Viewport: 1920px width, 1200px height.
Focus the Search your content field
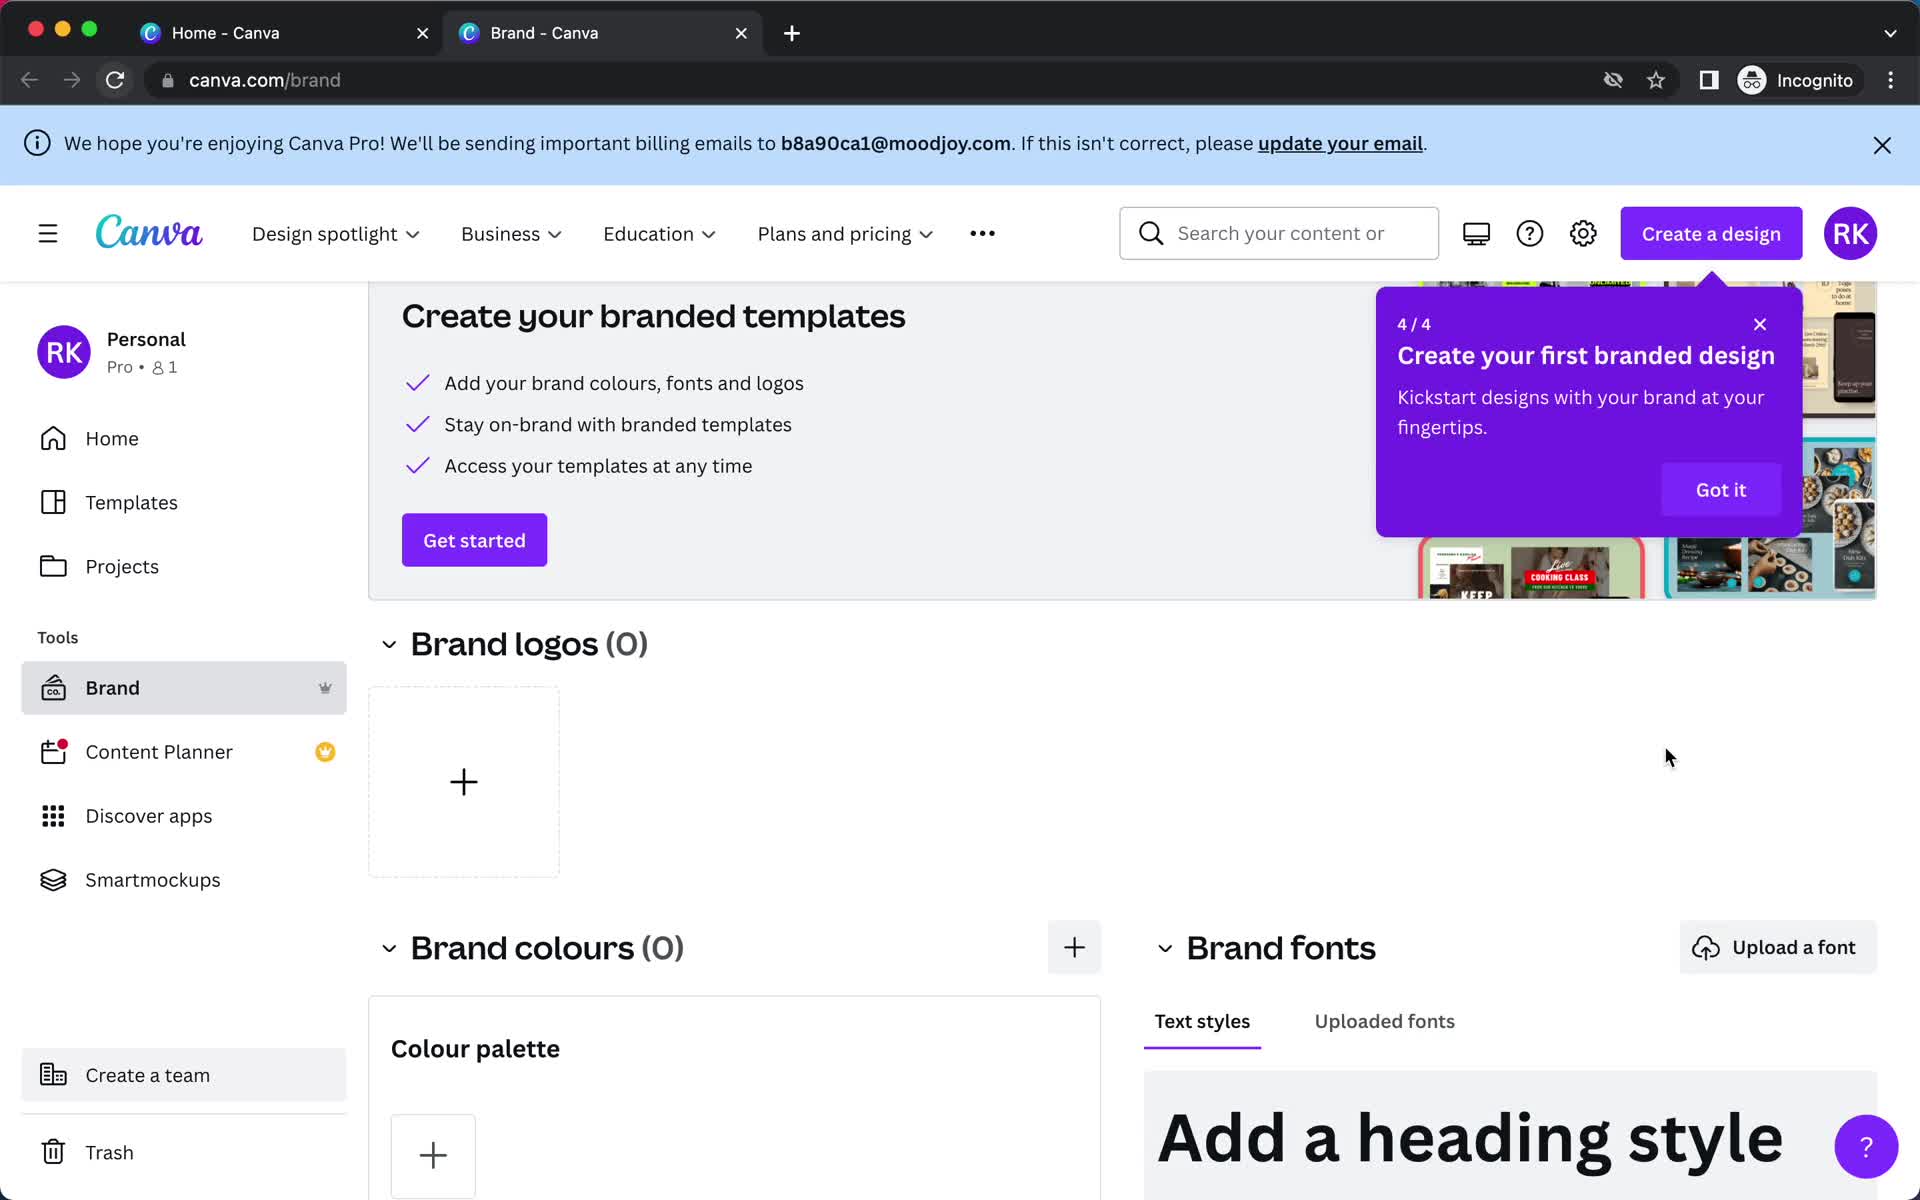pyautogui.click(x=1279, y=234)
